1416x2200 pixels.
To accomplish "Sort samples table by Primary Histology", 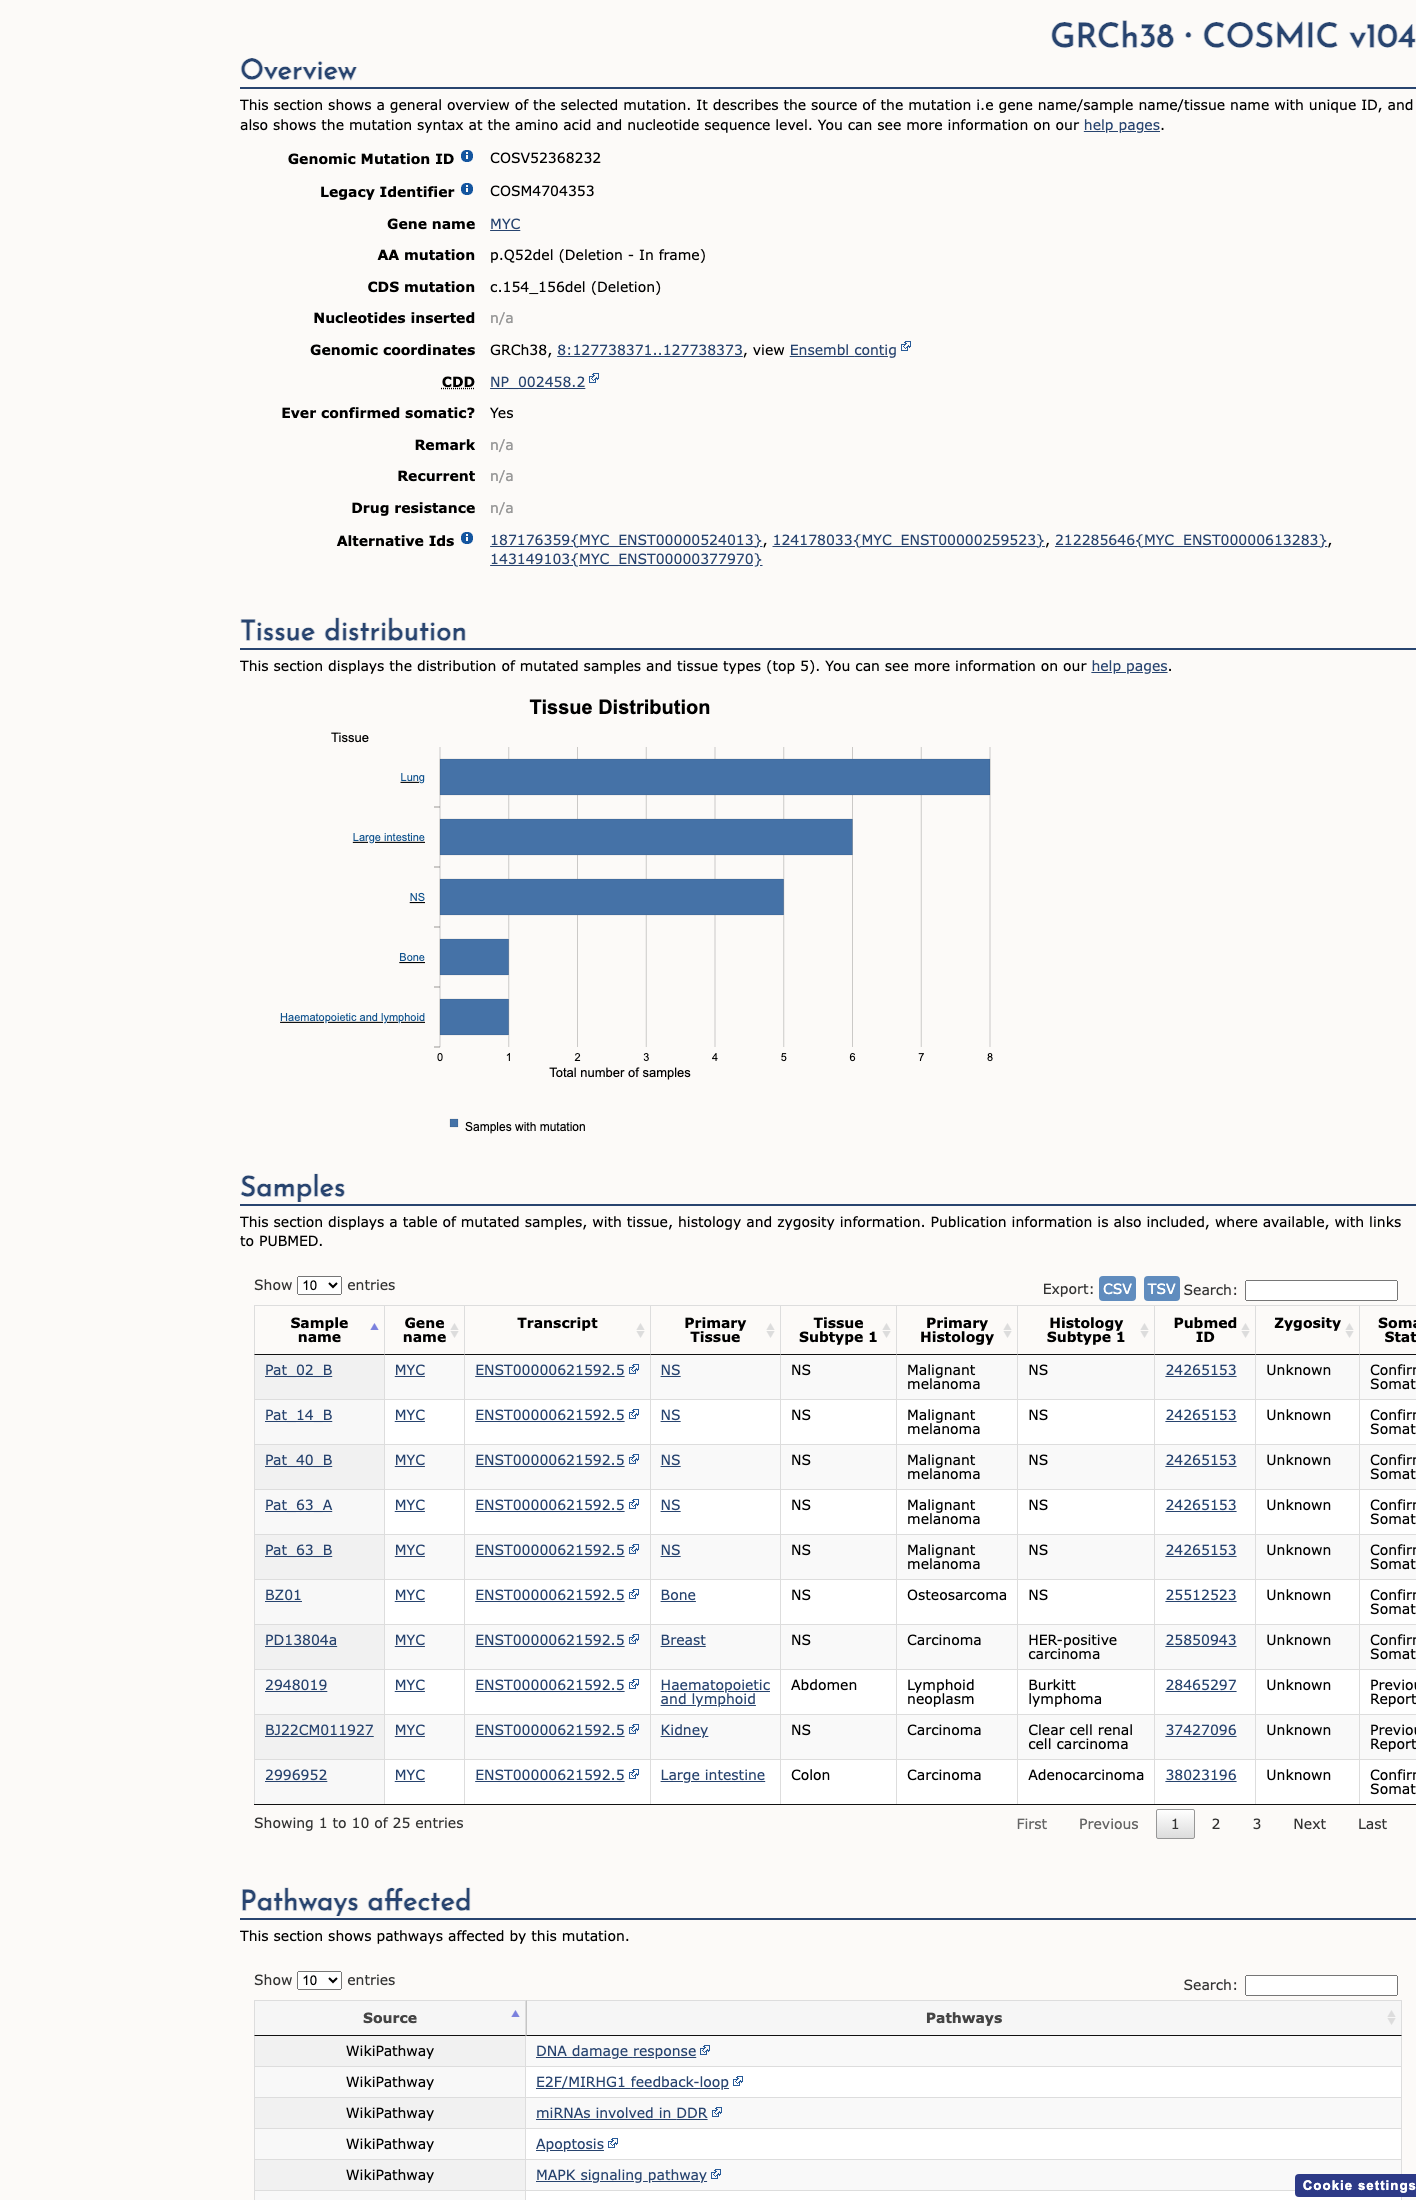I will [x=956, y=1330].
